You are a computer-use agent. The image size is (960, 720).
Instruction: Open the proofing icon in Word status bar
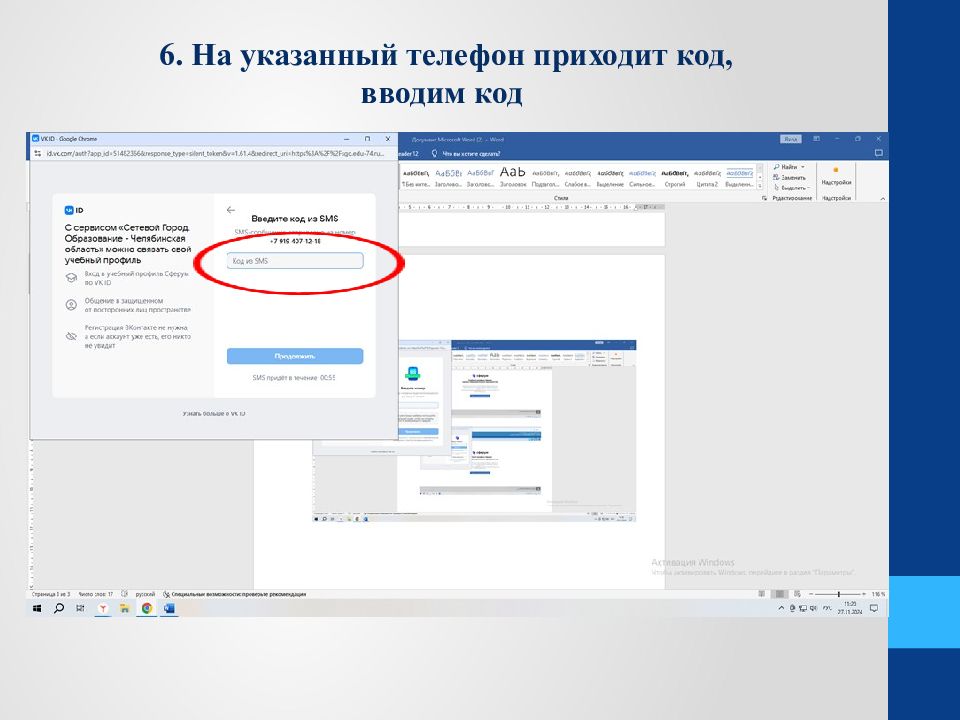pyautogui.click(x=125, y=594)
